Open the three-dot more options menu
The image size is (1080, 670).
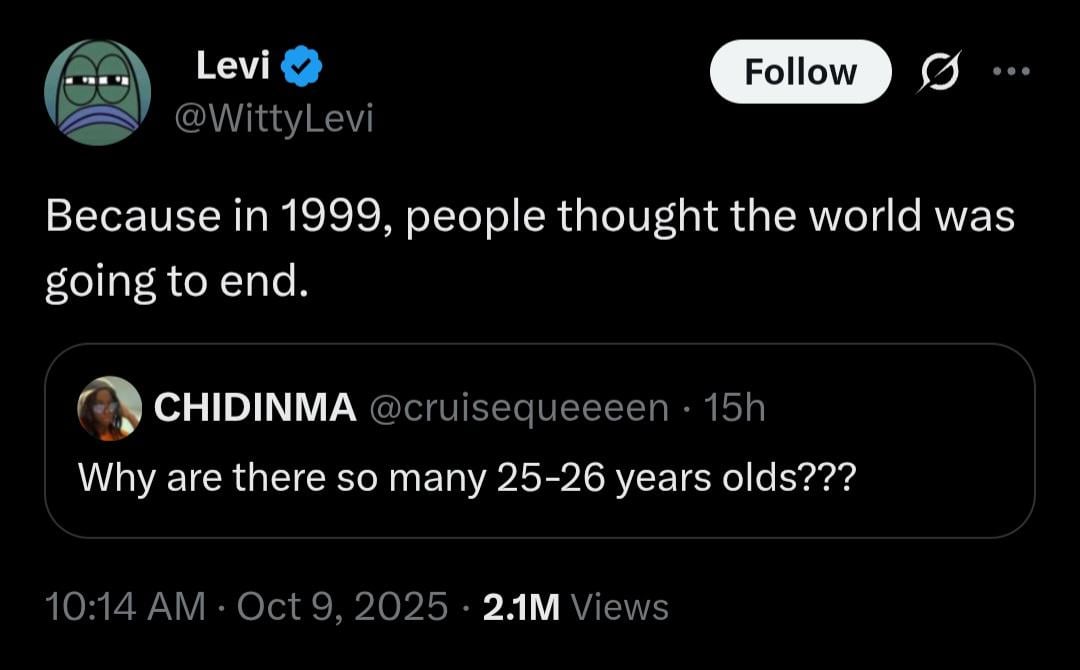1011,72
